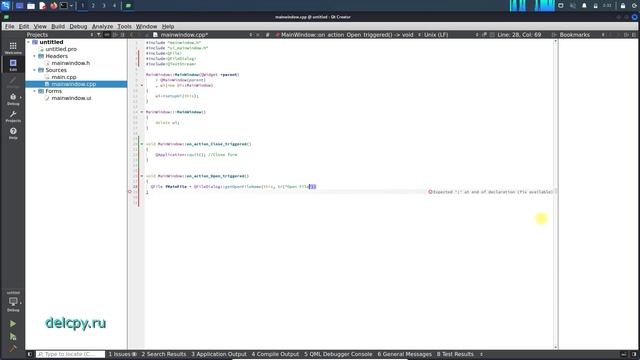Screen dimensions: 640x360
Task: Open the mainwindow.cpp document dropdown
Action: [203, 35]
